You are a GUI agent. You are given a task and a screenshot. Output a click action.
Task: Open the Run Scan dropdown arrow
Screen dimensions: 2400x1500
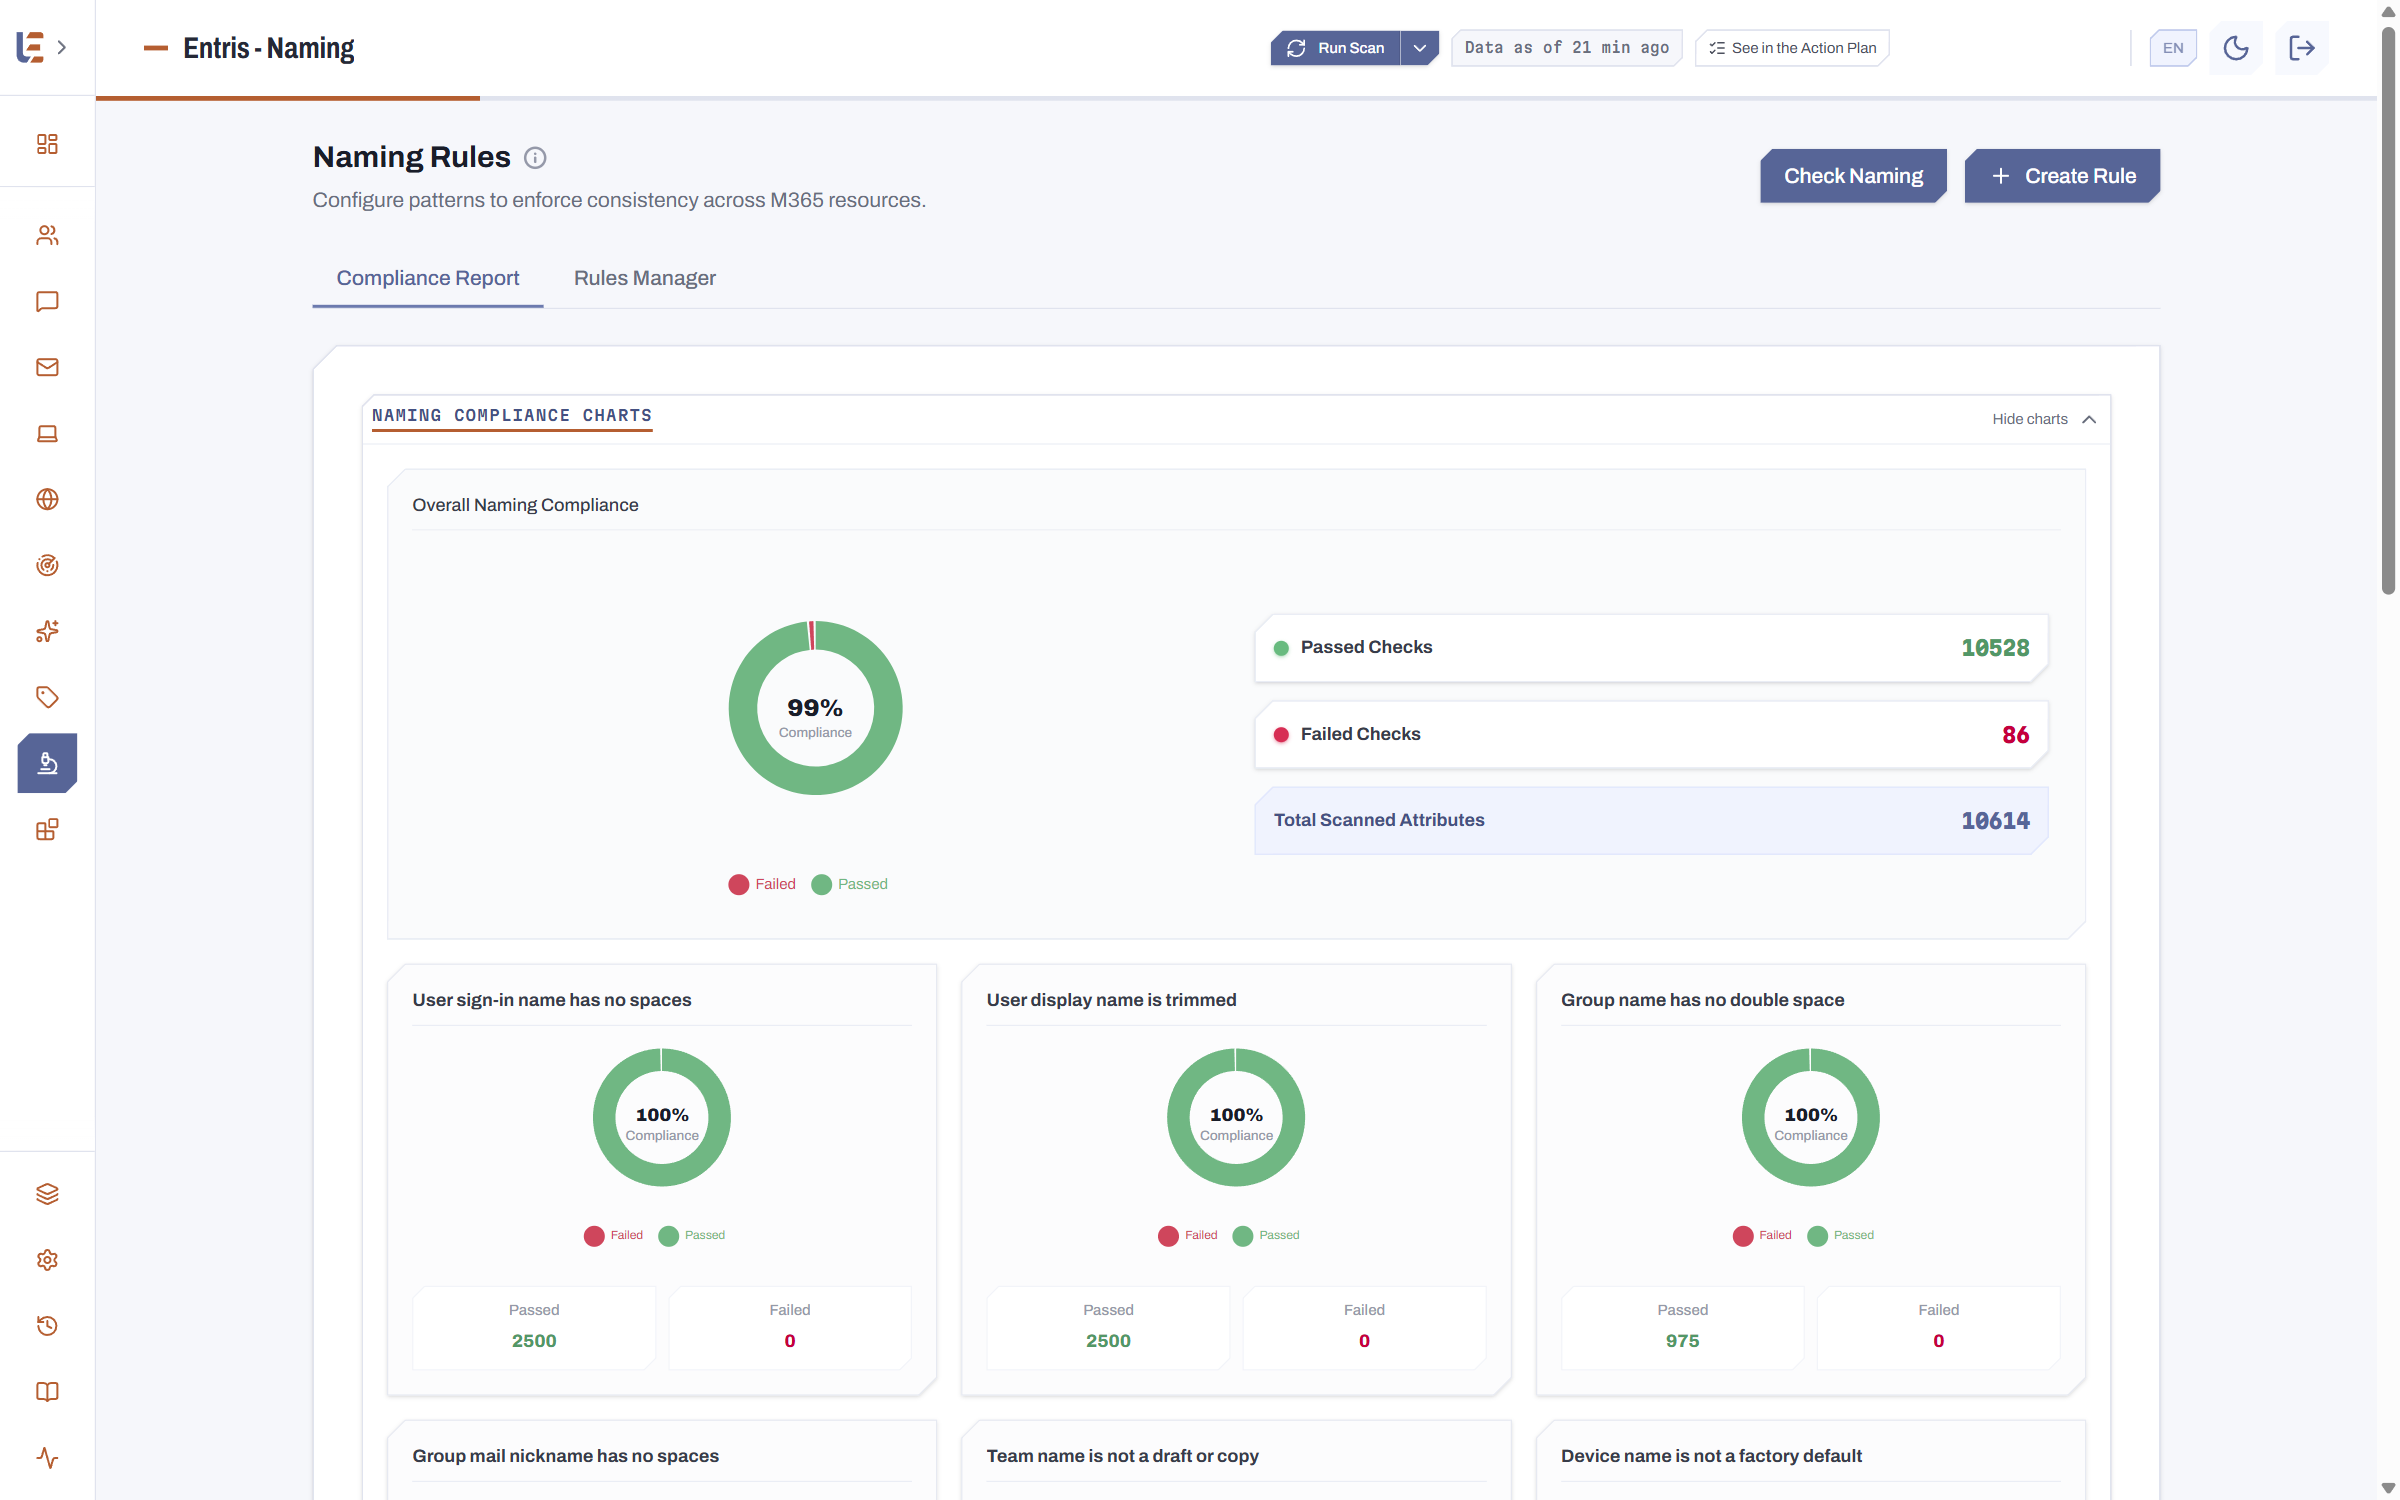point(1419,48)
